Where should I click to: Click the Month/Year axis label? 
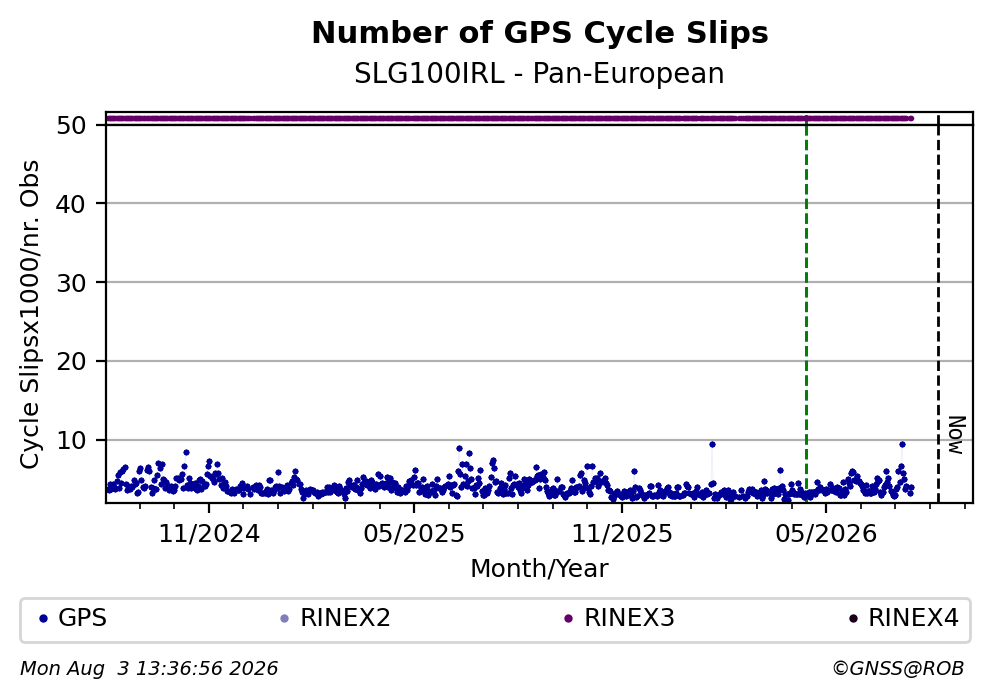(x=539, y=569)
